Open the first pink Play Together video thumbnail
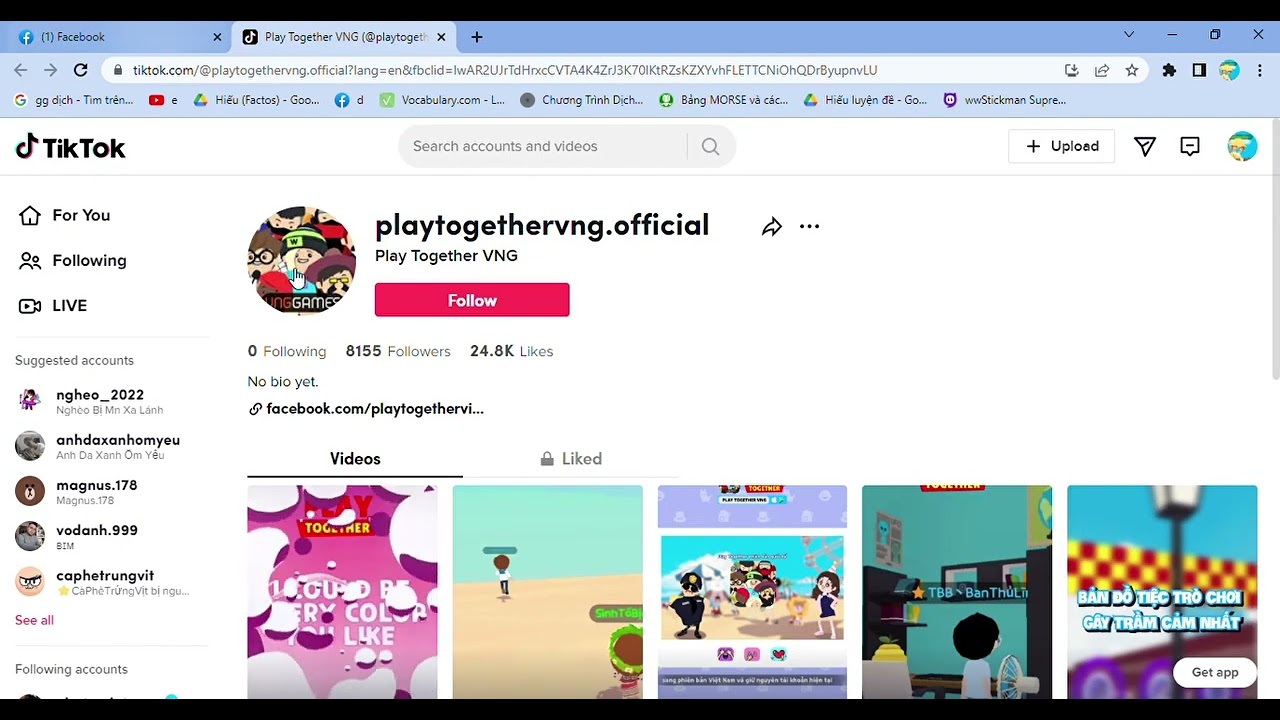The height and width of the screenshot is (720, 1280). (342, 591)
